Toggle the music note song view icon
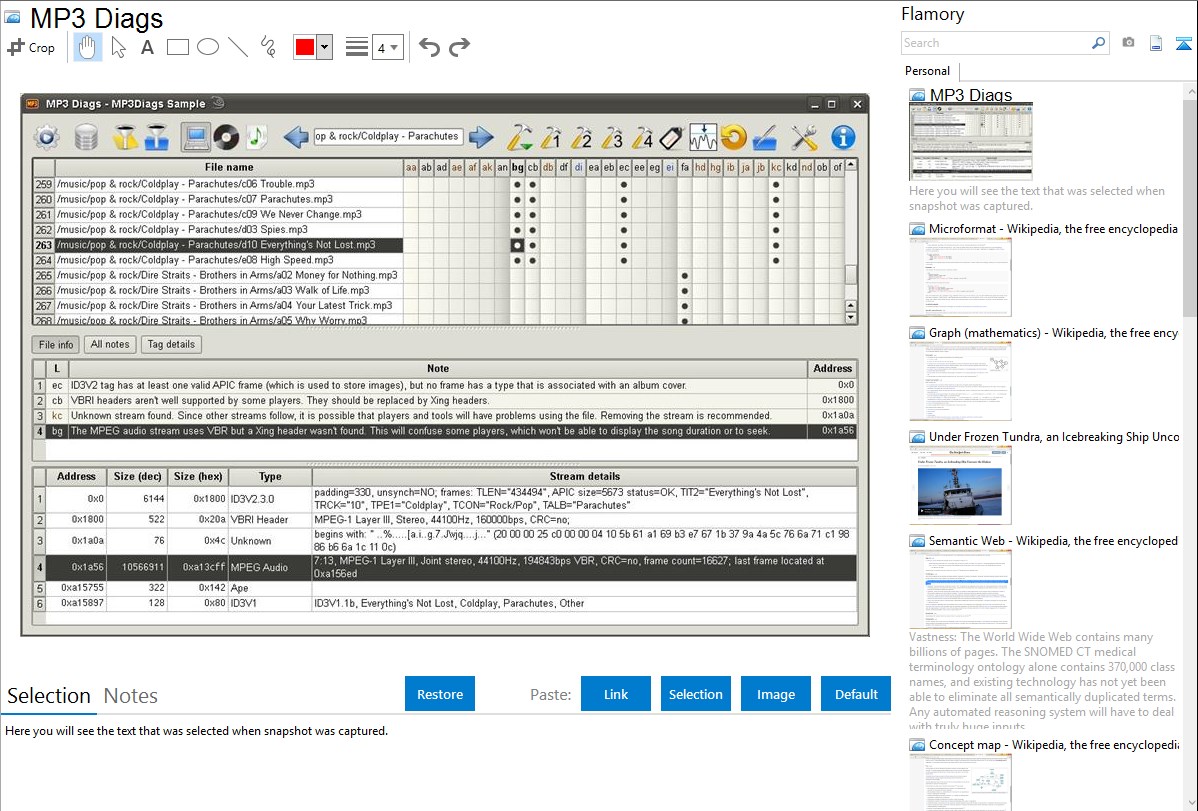1198x811 pixels. pyautogui.click(x=256, y=138)
